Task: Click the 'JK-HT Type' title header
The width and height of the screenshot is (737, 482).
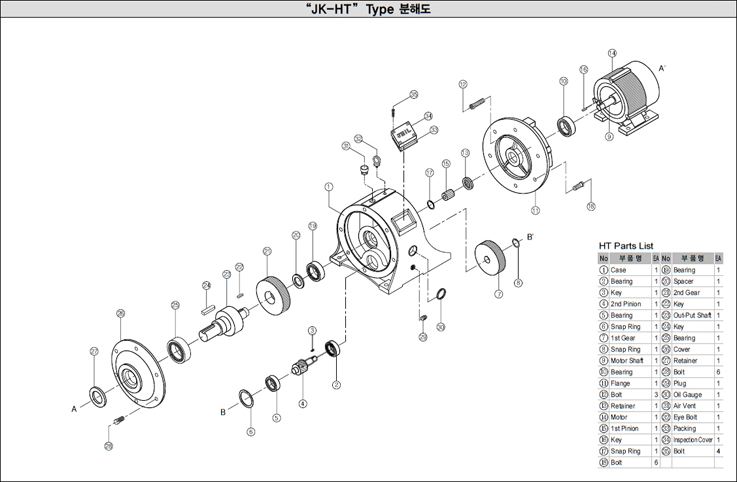Action: click(x=368, y=9)
